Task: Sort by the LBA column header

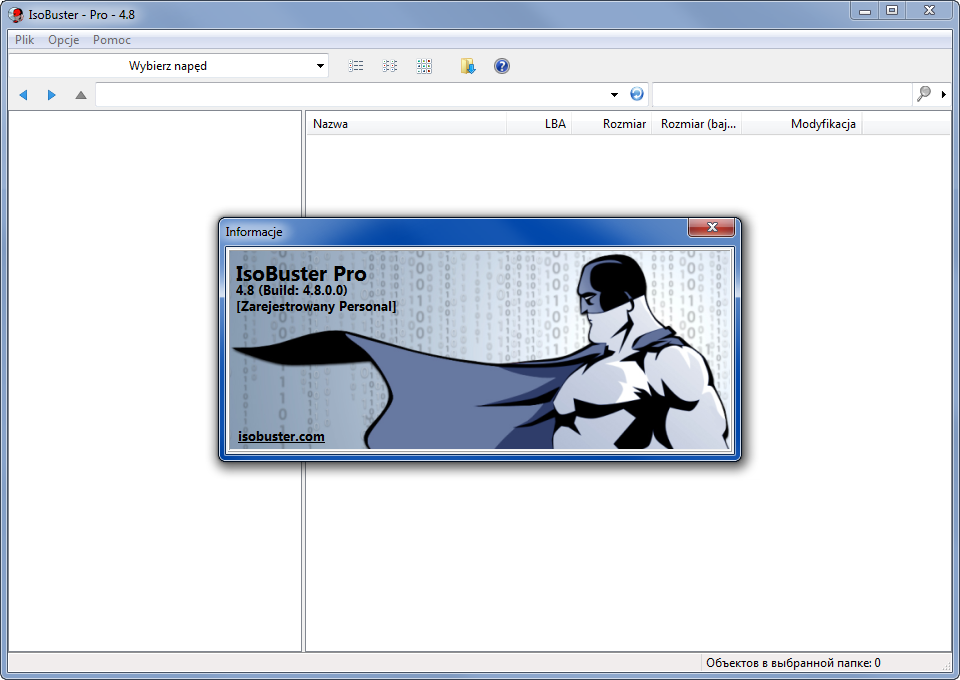Action: pyautogui.click(x=539, y=124)
